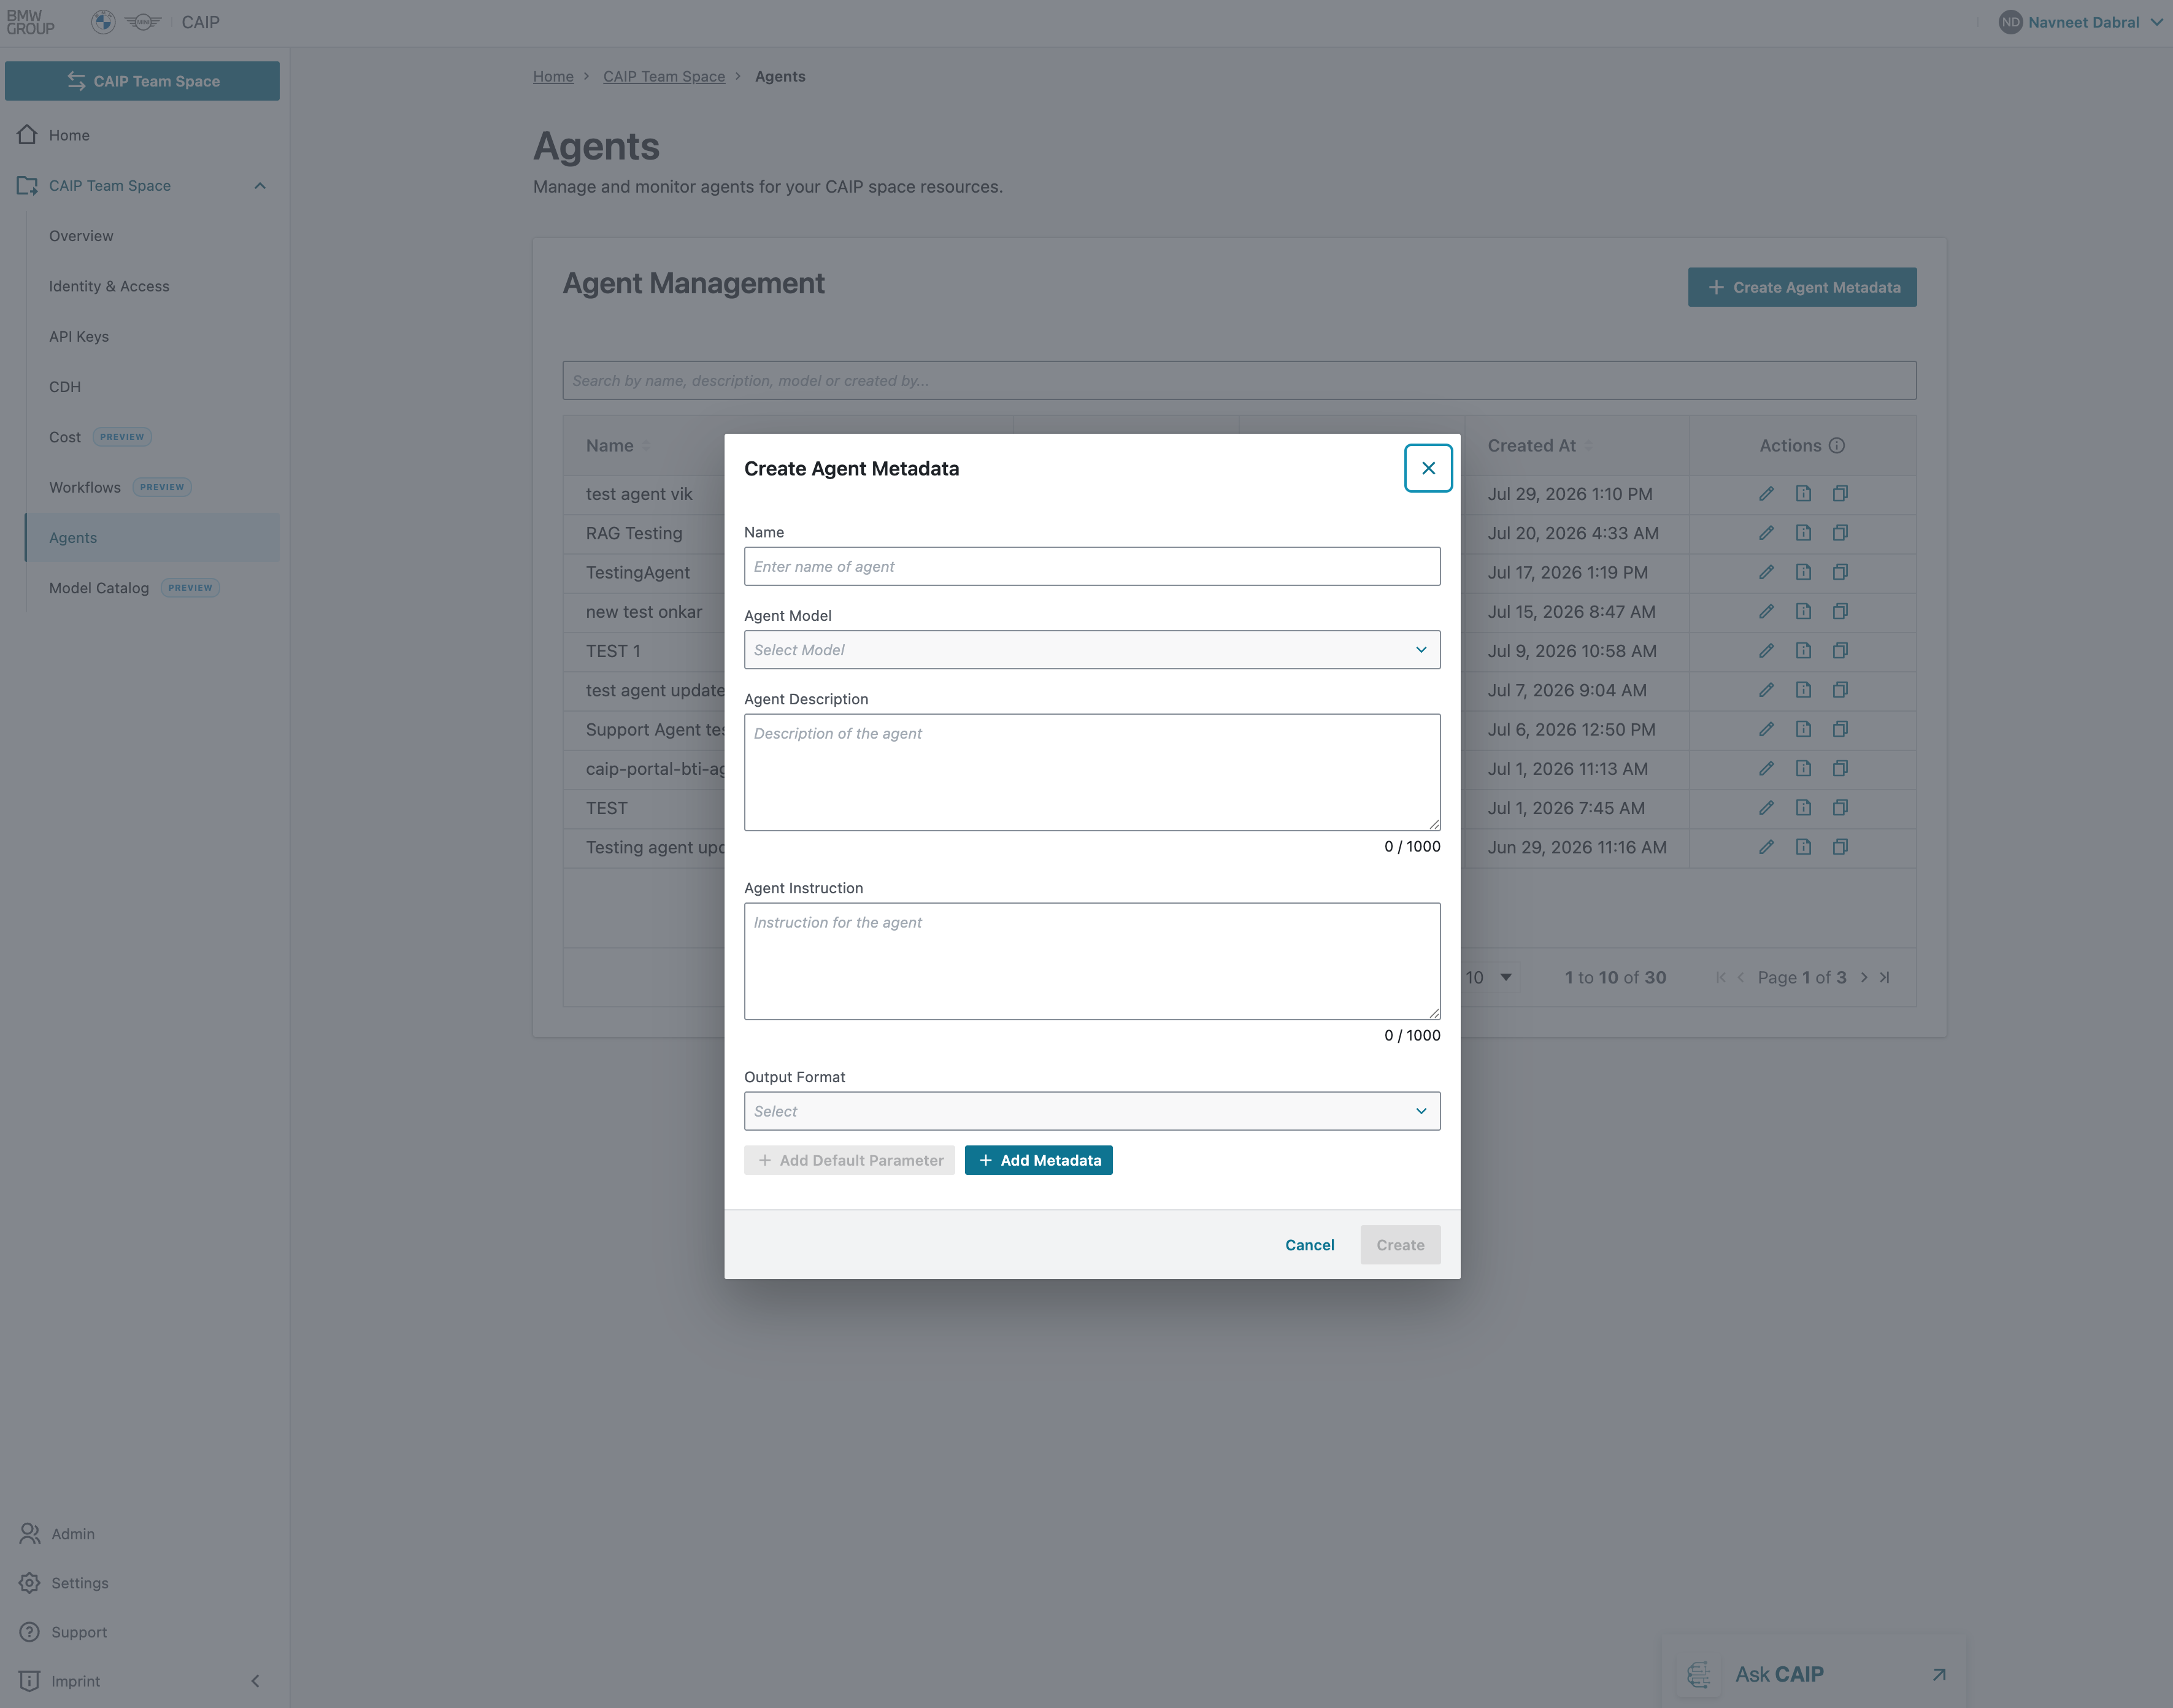Click 'test agent vik' row name
The width and height of the screenshot is (2173, 1708).
click(639, 494)
